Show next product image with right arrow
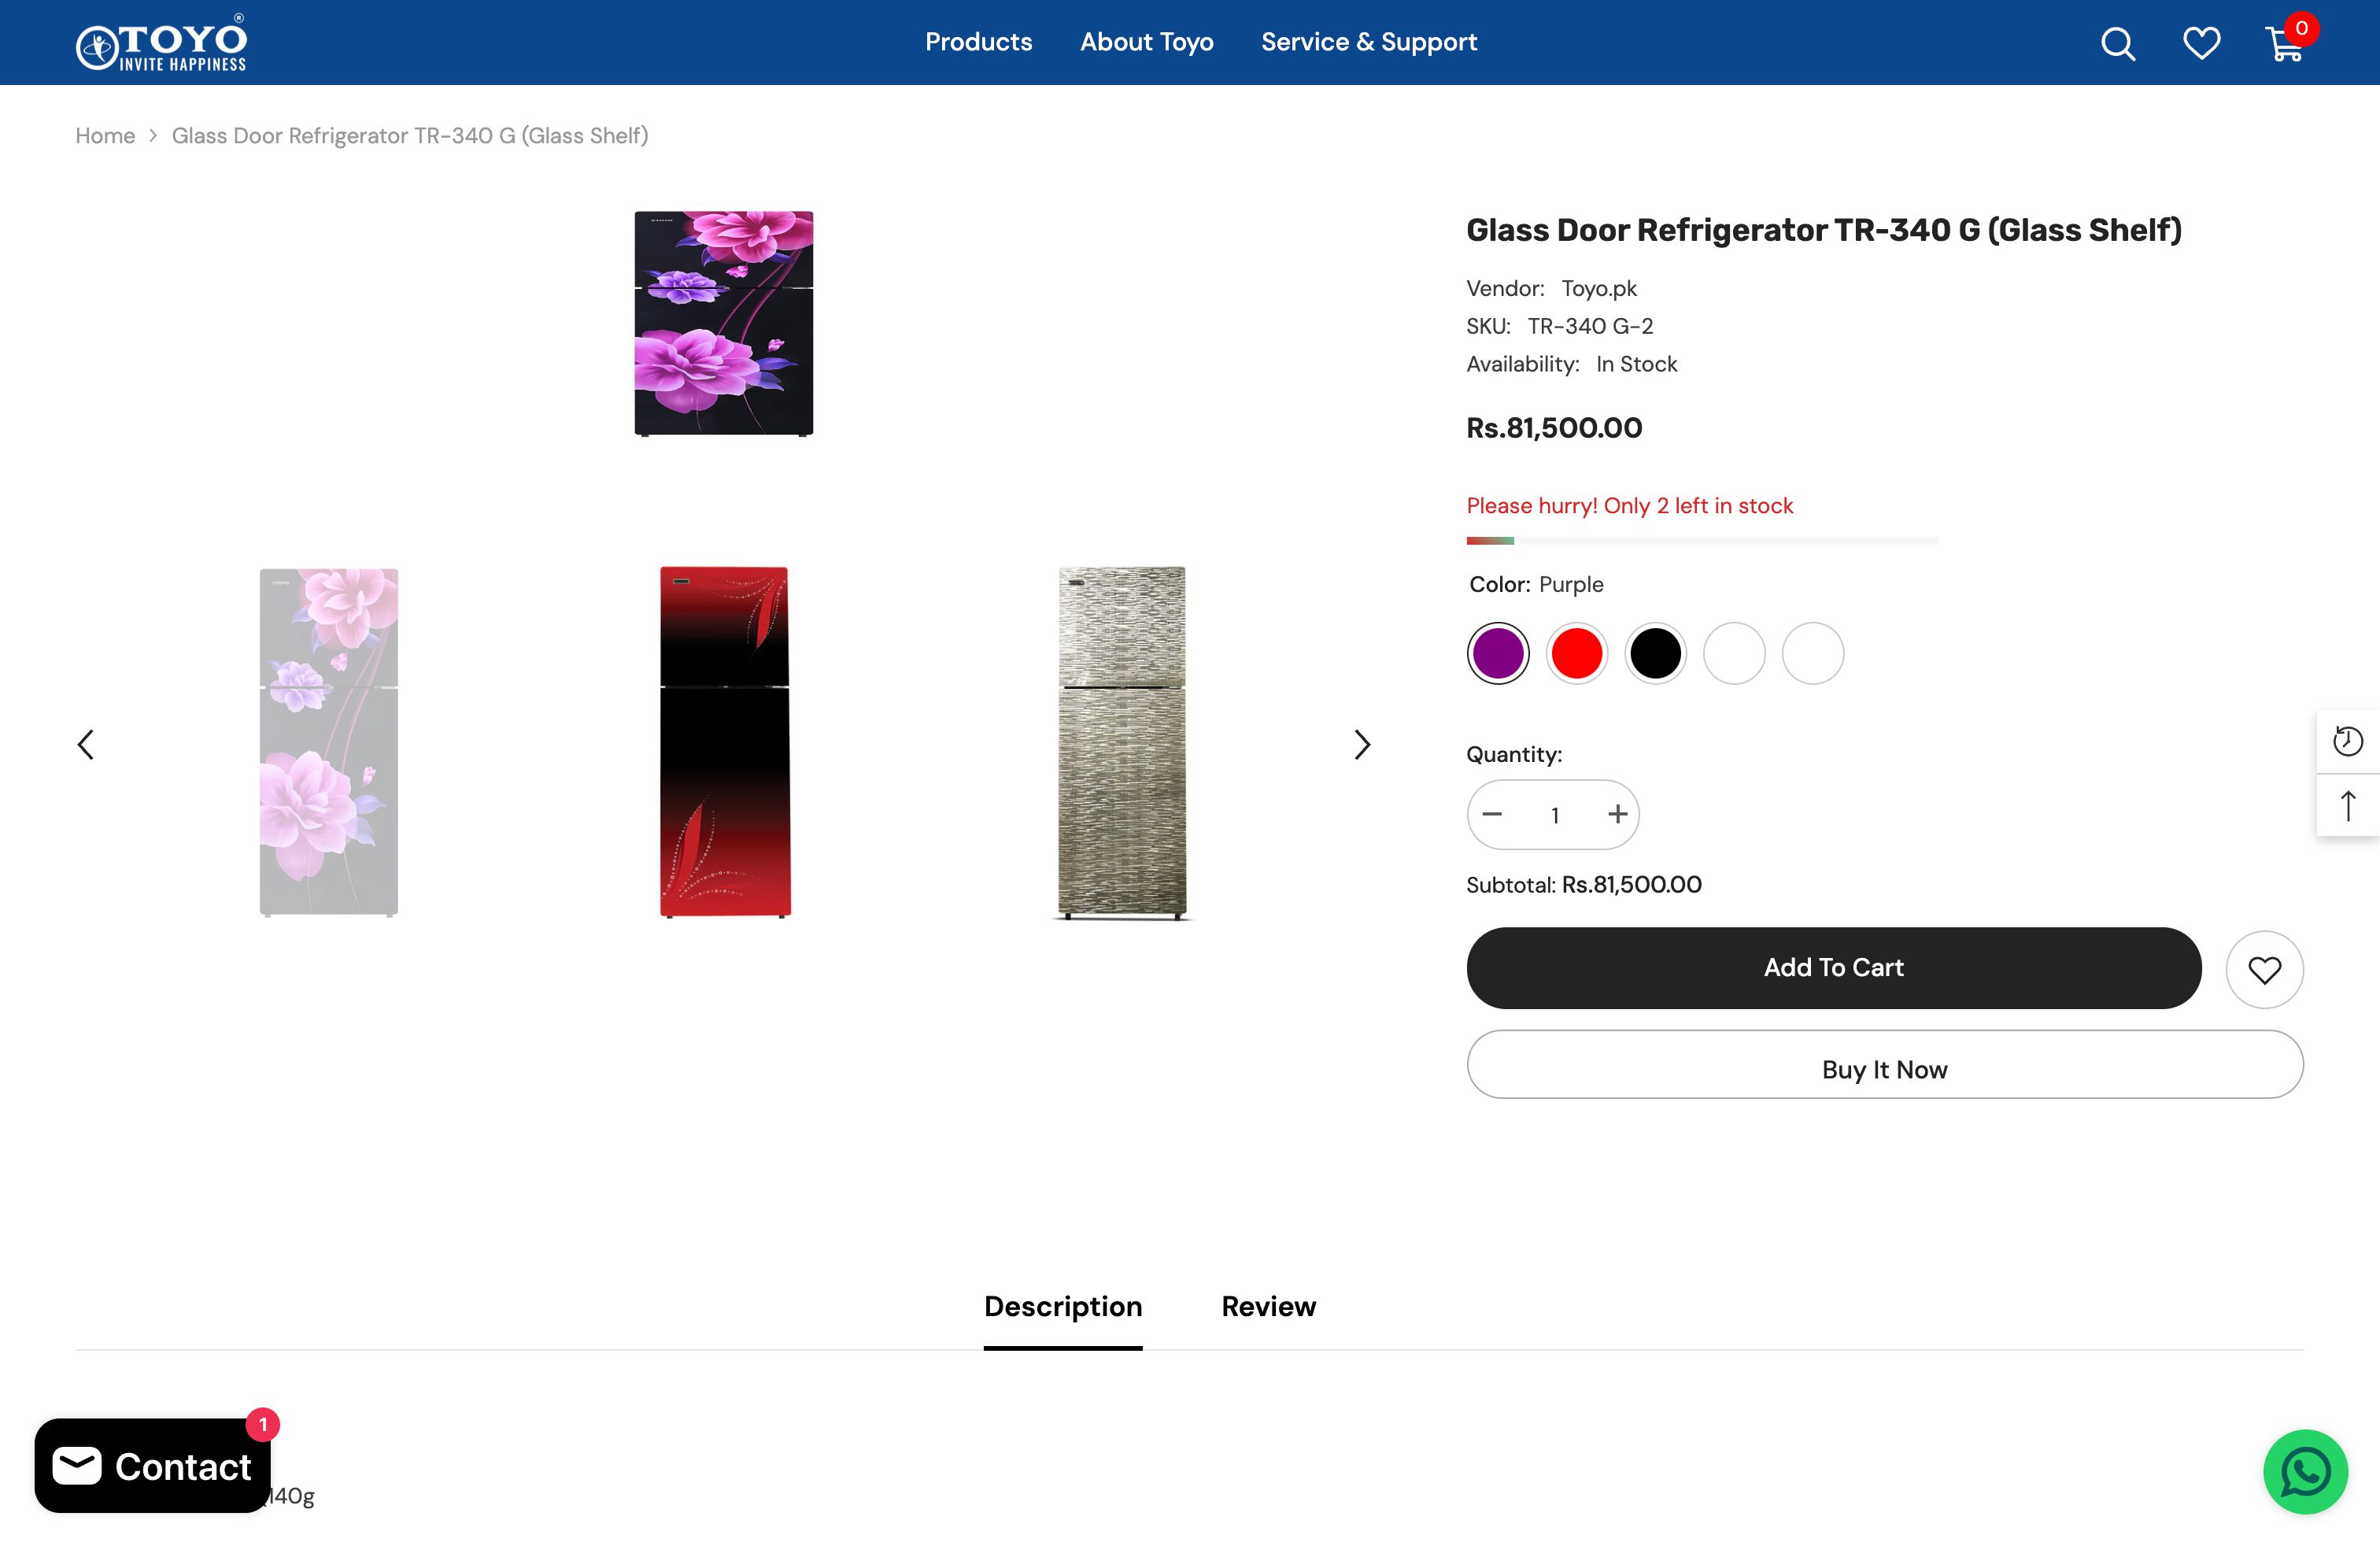The width and height of the screenshot is (2380, 1546). pyautogui.click(x=1361, y=744)
